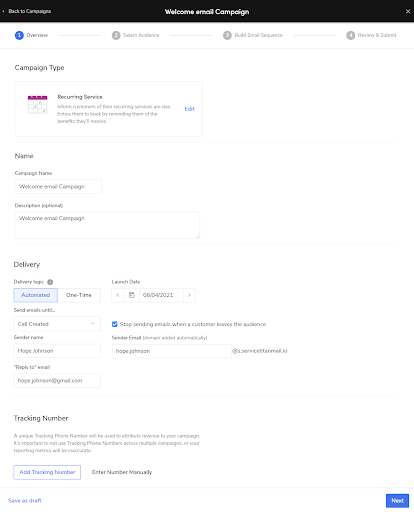The width and height of the screenshot is (414, 512).
Task: Select Automated delivery logic
Action: pyautogui.click(x=36, y=295)
